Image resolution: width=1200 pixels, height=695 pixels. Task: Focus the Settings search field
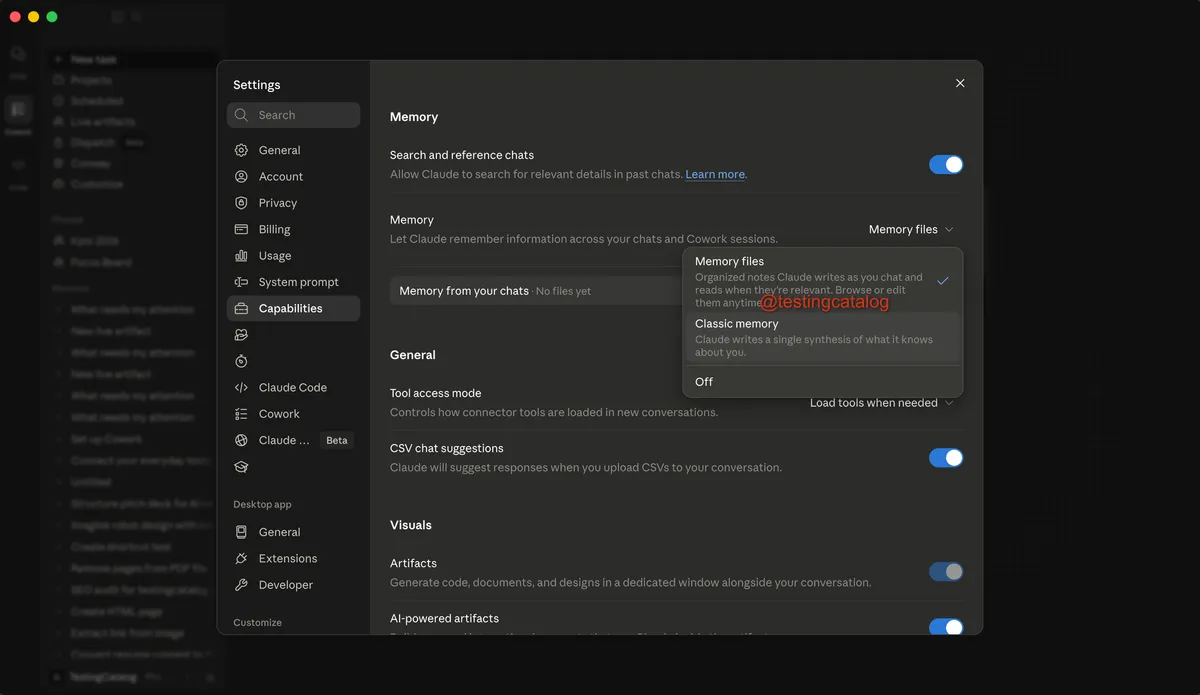point(293,115)
